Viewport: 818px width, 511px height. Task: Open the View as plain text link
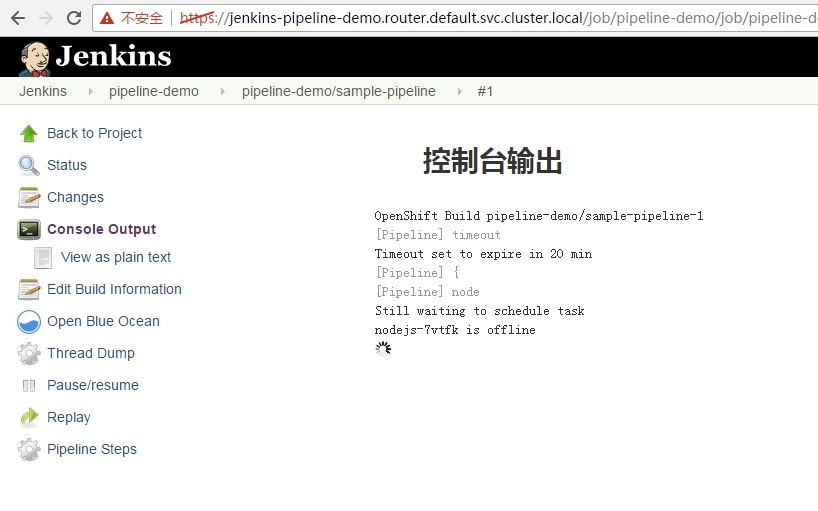pos(116,257)
